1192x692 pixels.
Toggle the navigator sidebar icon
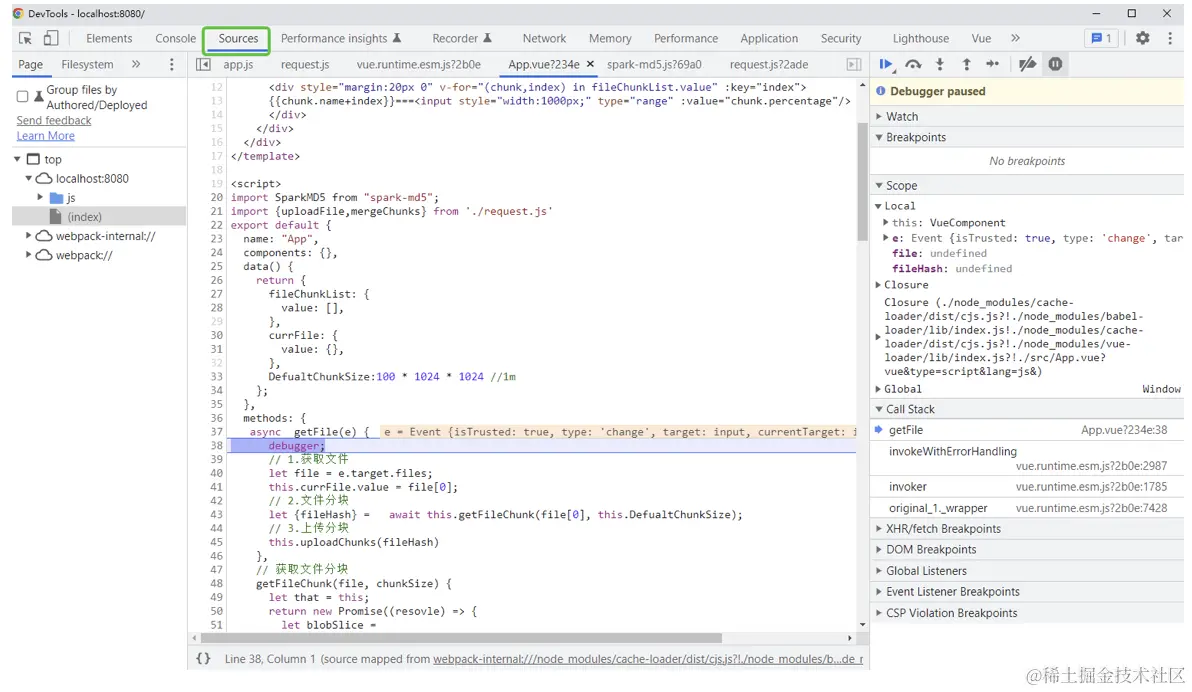point(203,65)
